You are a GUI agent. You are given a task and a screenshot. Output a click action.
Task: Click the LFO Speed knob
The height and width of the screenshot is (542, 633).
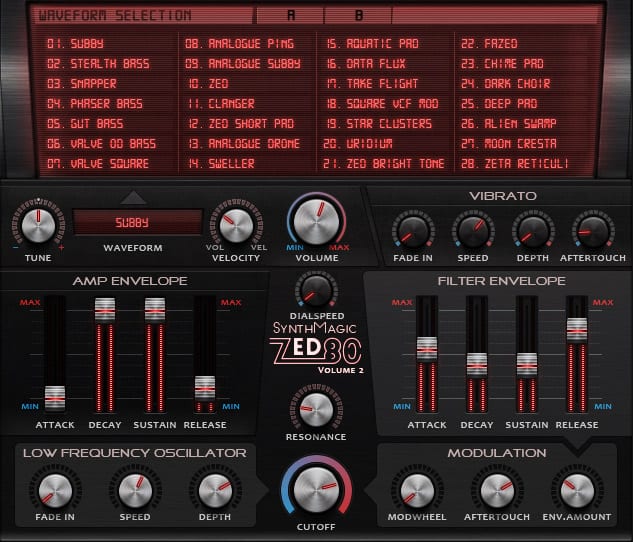135,491
